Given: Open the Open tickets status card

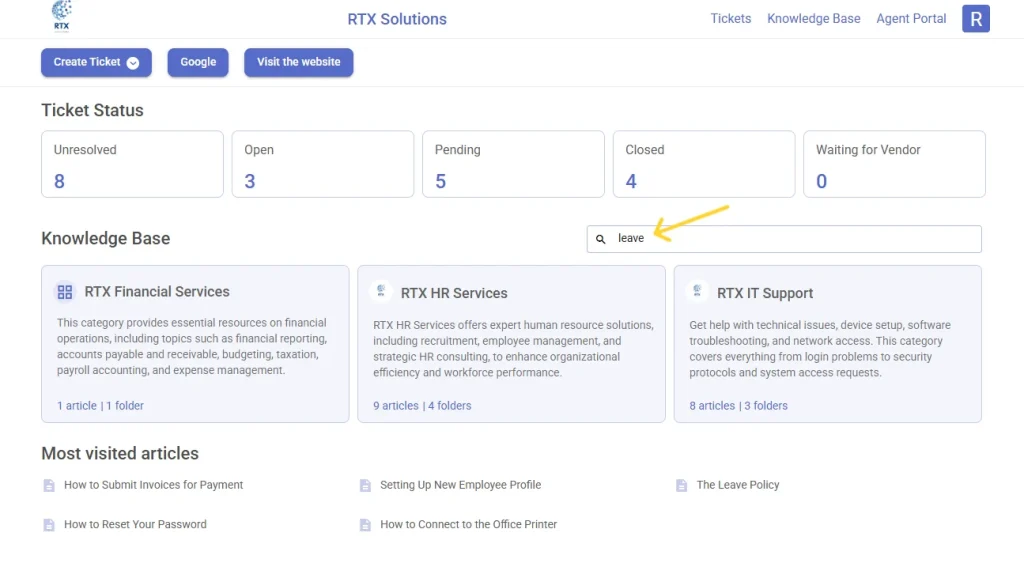Looking at the screenshot, I should tap(323, 164).
